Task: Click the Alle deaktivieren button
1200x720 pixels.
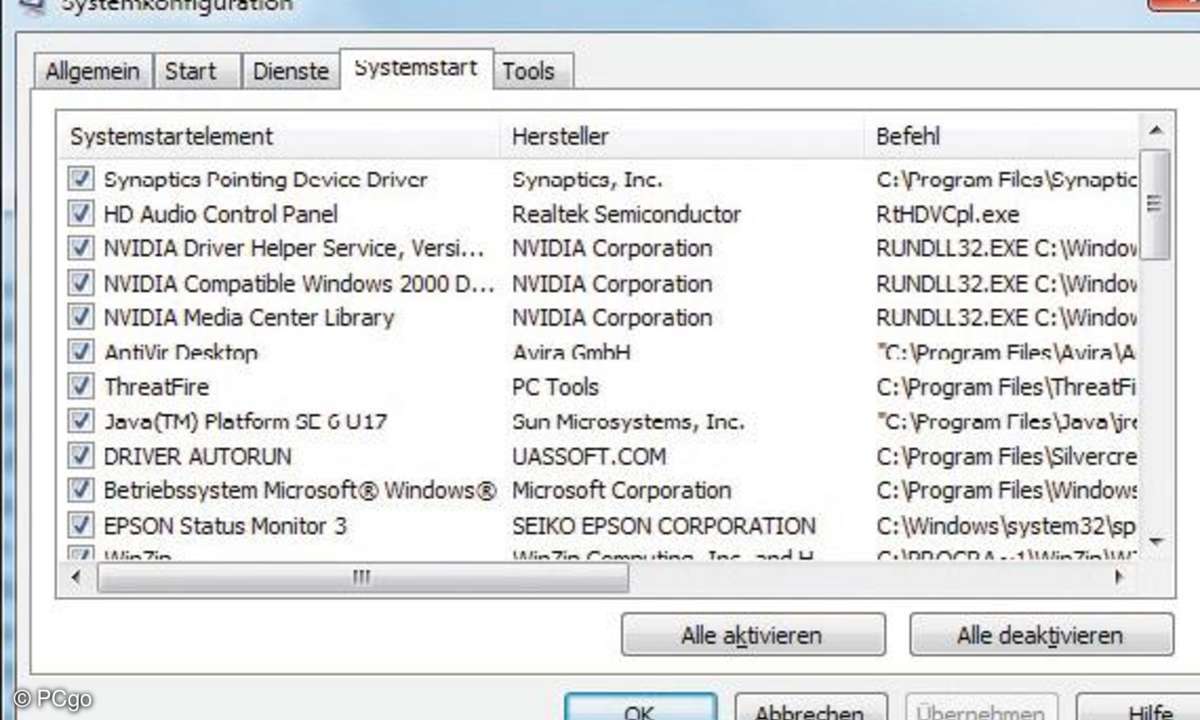Action: tap(1041, 635)
